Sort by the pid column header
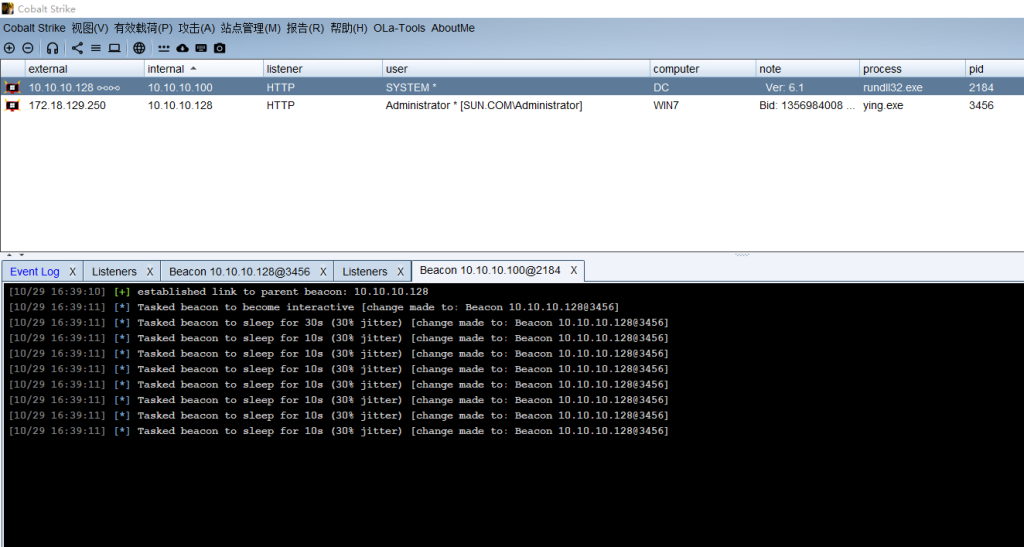Viewport: 1024px width, 547px height. [995, 69]
